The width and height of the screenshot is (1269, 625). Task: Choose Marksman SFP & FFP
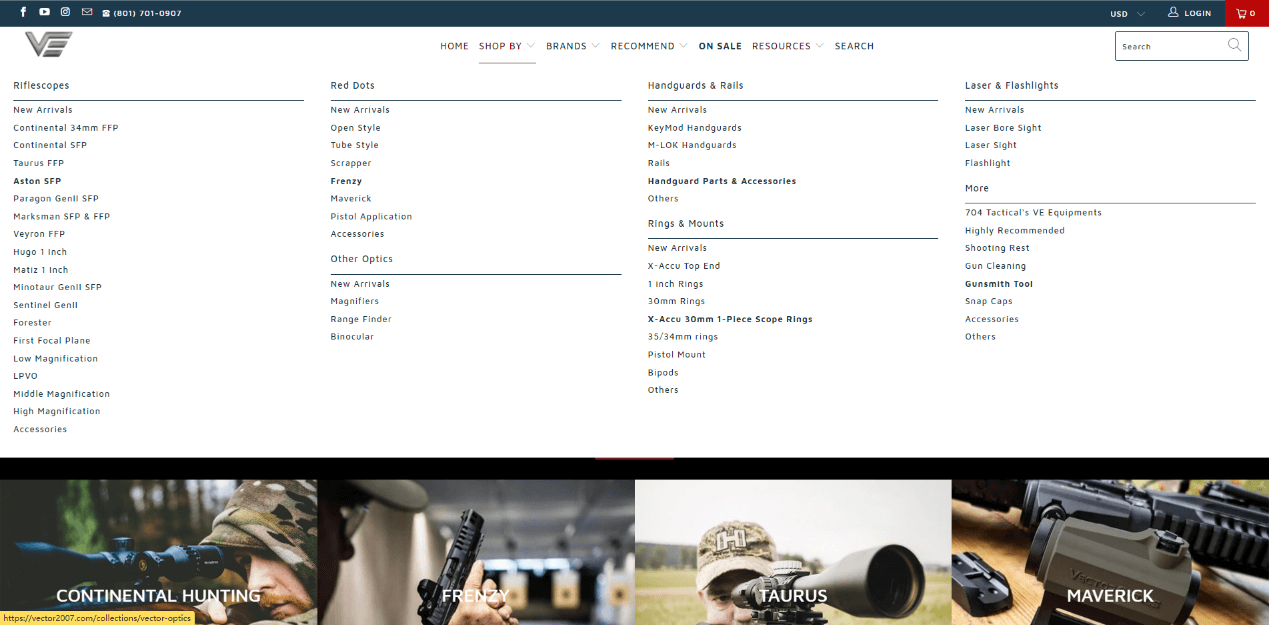pyautogui.click(x=62, y=216)
